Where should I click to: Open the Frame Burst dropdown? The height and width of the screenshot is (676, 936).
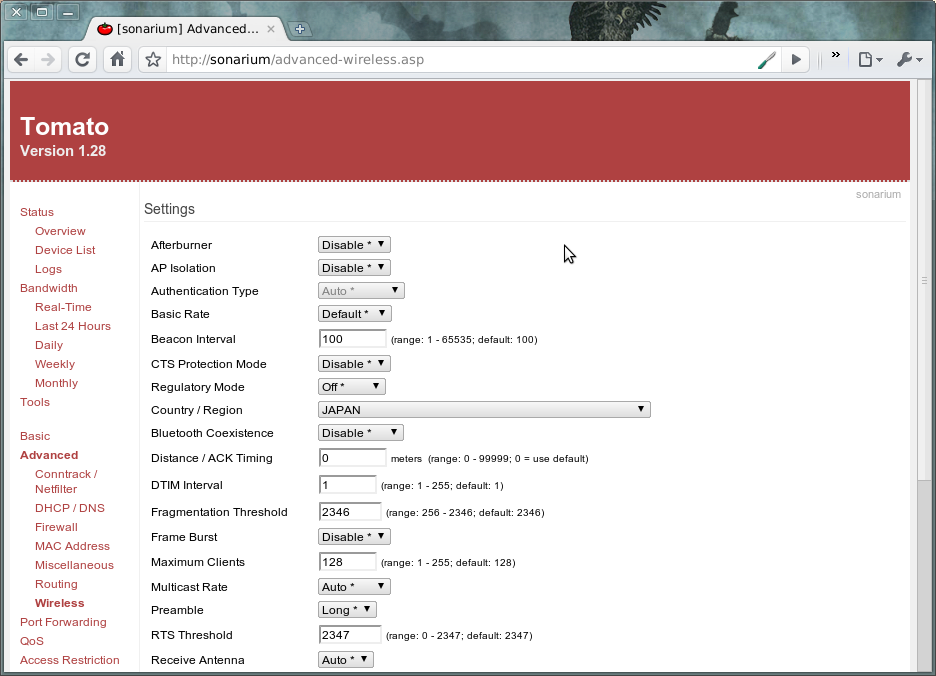point(354,537)
